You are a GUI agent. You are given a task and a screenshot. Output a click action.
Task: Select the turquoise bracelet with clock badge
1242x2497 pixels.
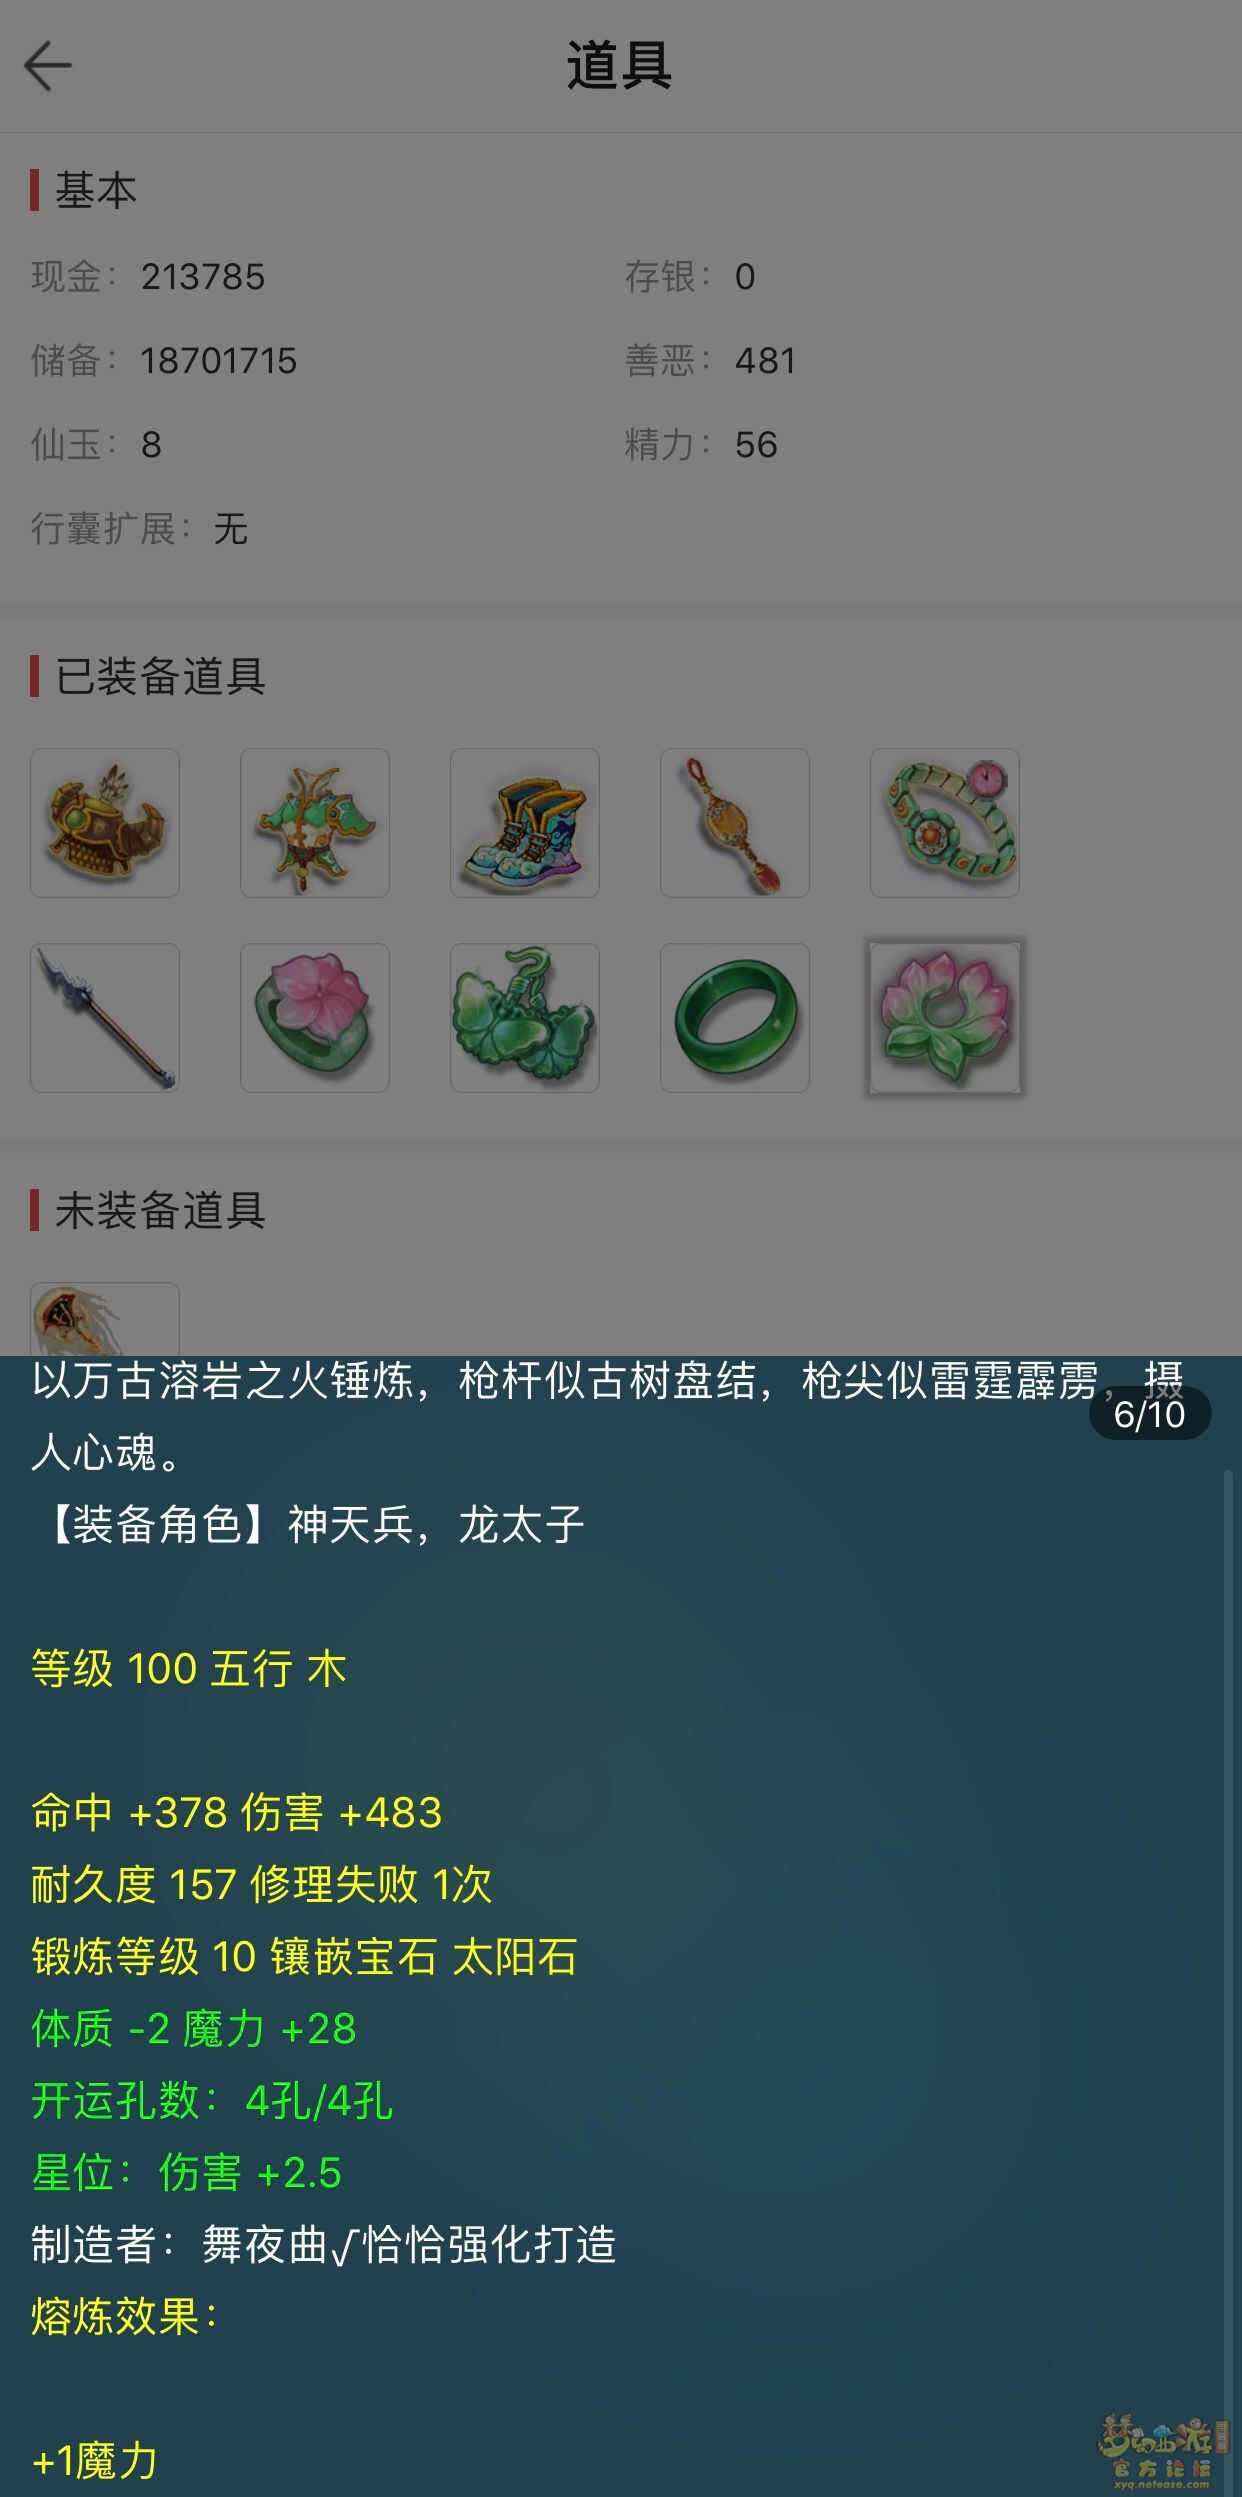[945, 823]
